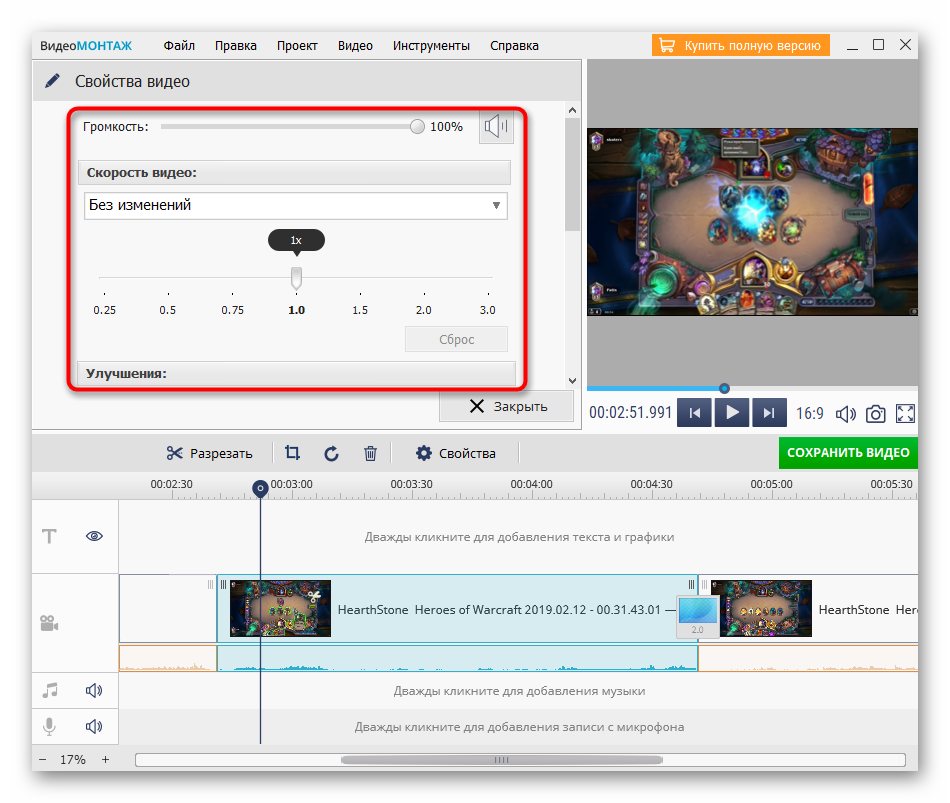The width and height of the screenshot is (950, 803).
Task: Click Закрыть to close video properties
Action: click(x=508, y=406)
